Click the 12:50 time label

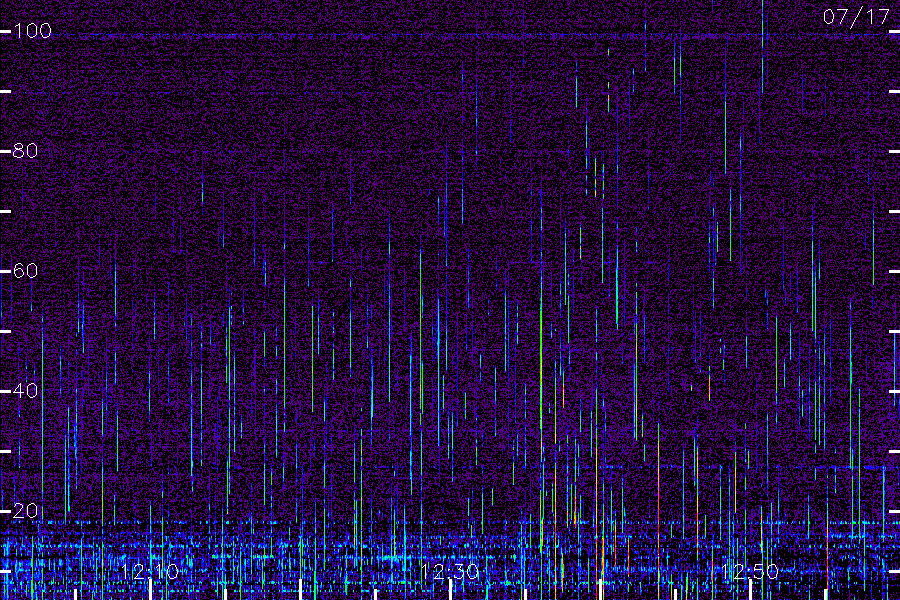tap(750, 571)
